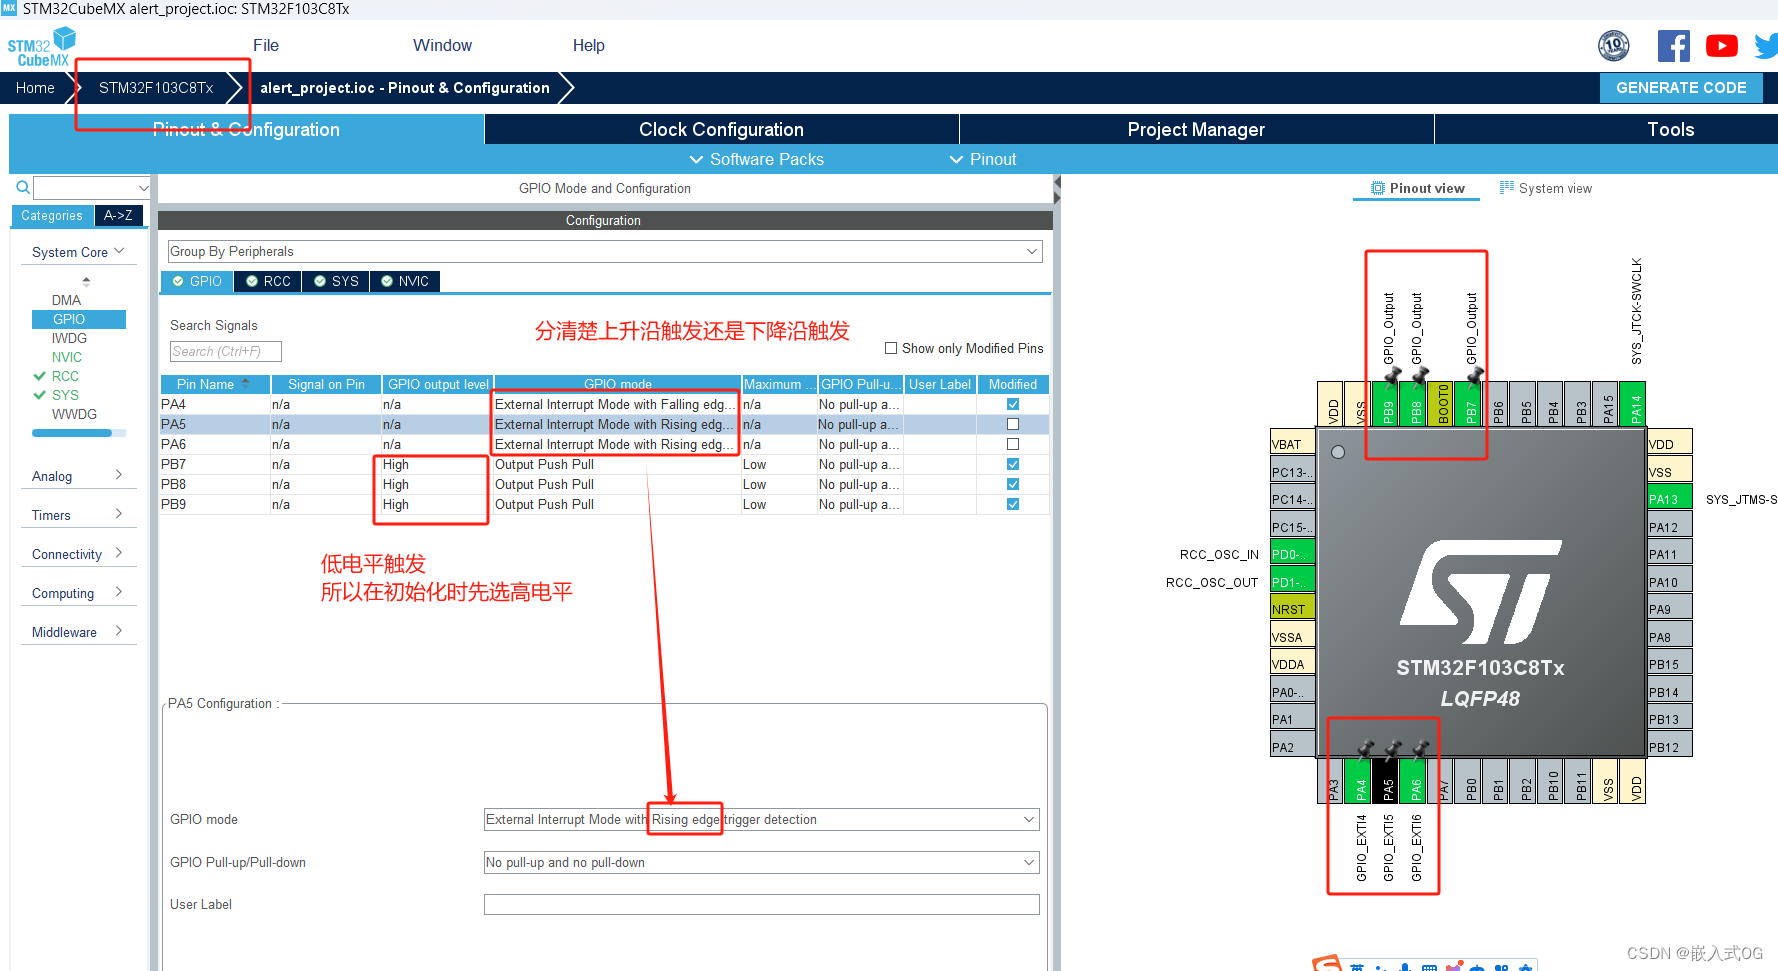
Task: Click the search magnifier icon in sidebar
Action: 23,187
